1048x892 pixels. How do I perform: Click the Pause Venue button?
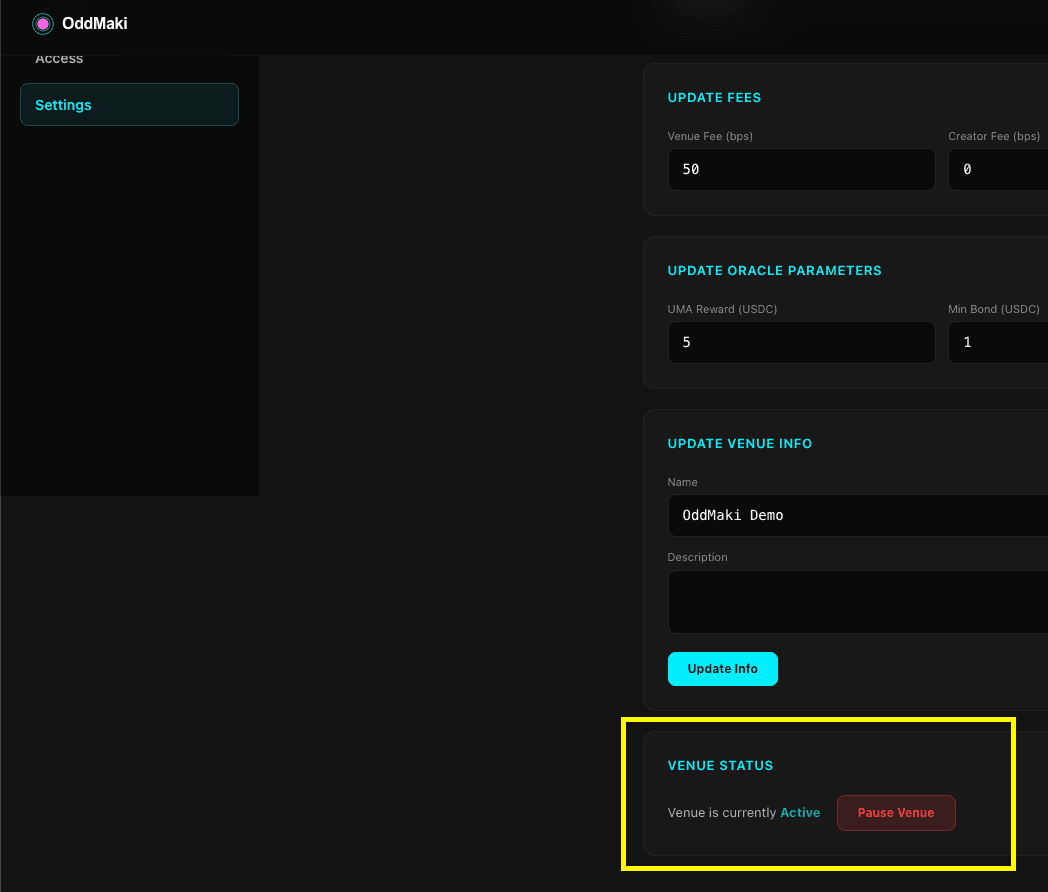click(896, 813)
